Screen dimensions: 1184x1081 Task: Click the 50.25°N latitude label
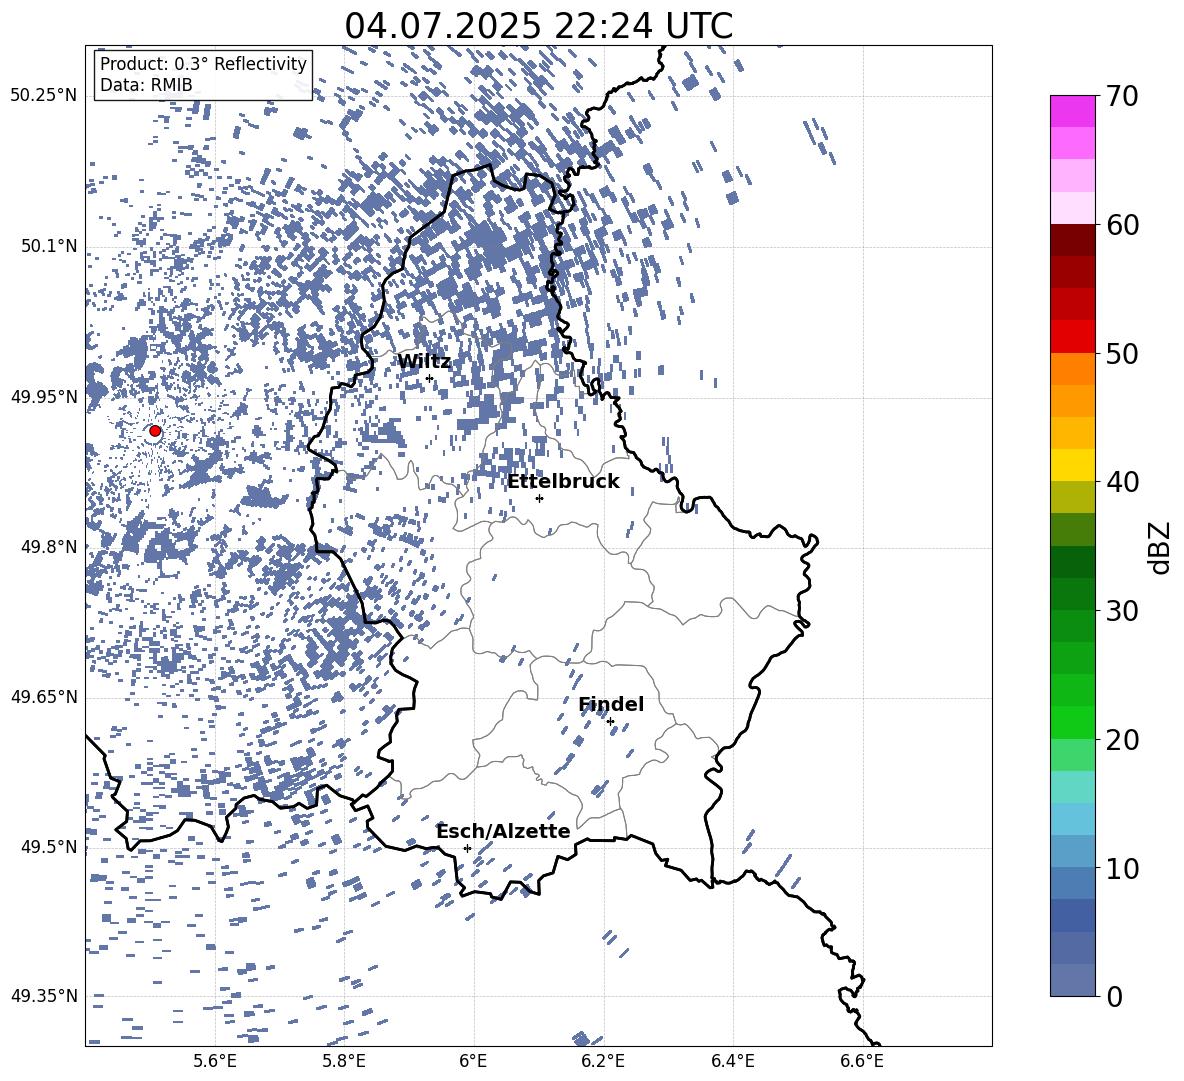click(x=44, y=96)
